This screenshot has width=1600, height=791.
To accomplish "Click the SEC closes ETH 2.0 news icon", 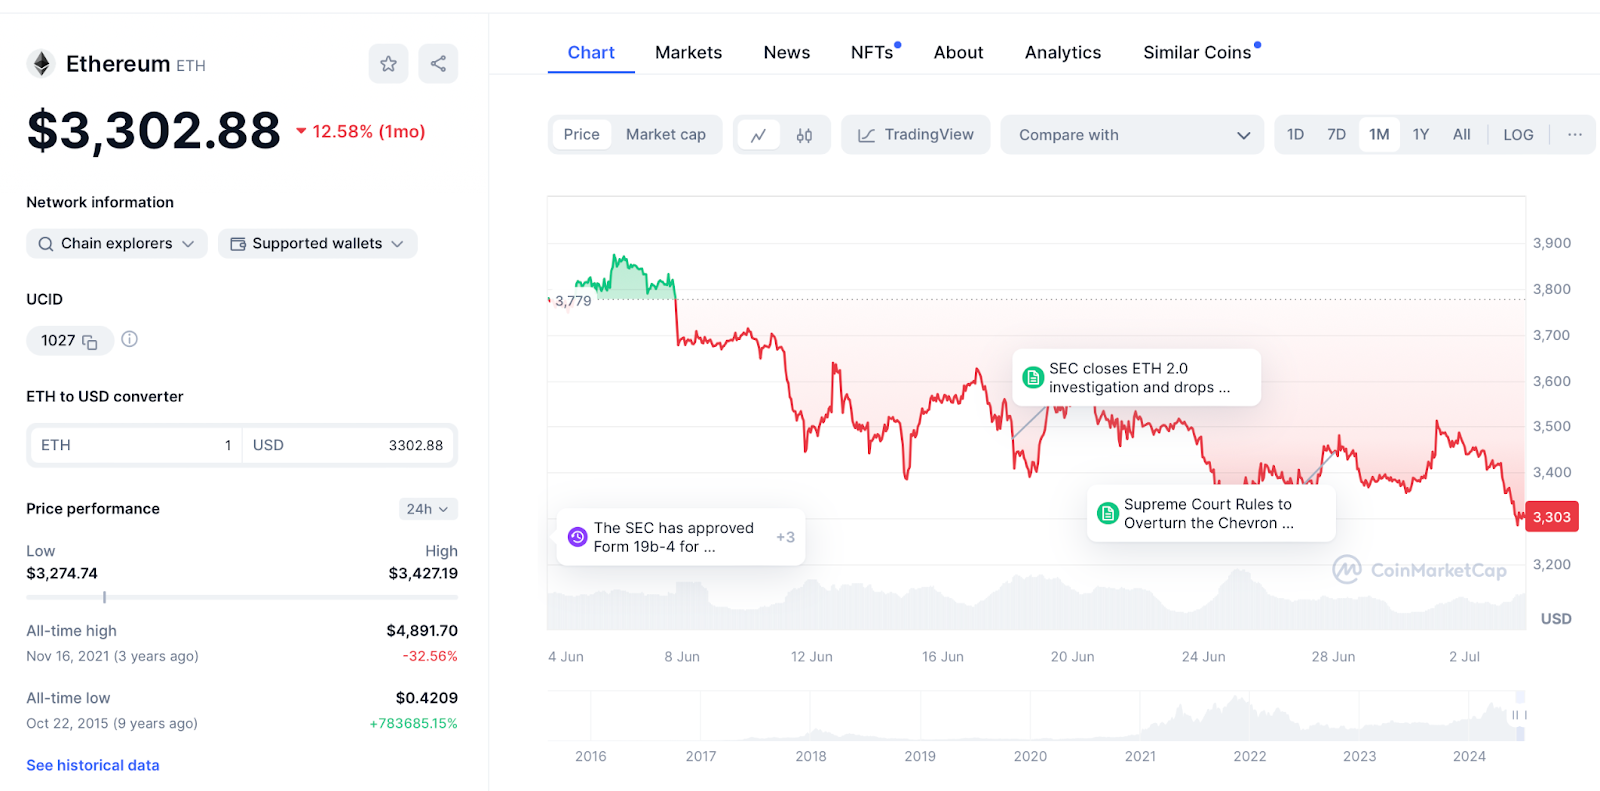I will coord(1033,378).
